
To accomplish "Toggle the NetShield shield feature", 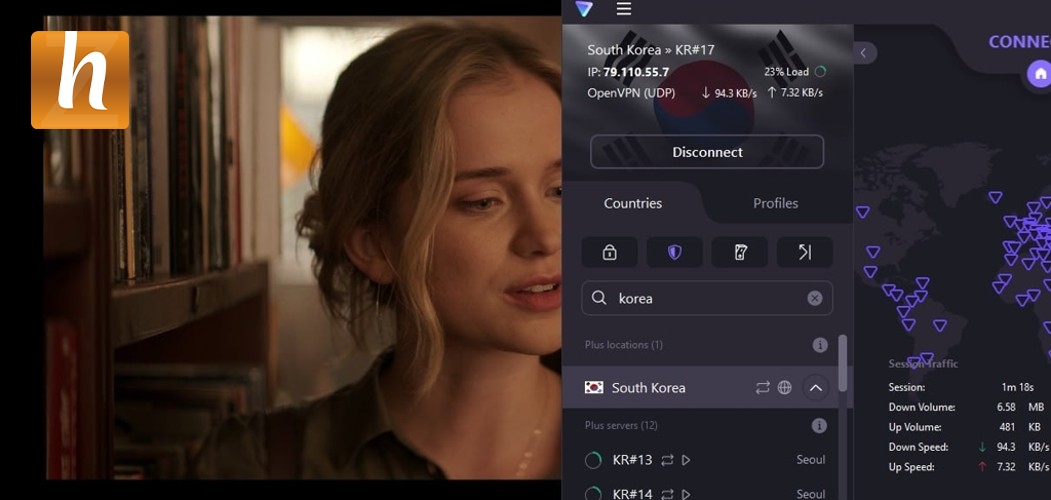I will (x=674, y=252).
